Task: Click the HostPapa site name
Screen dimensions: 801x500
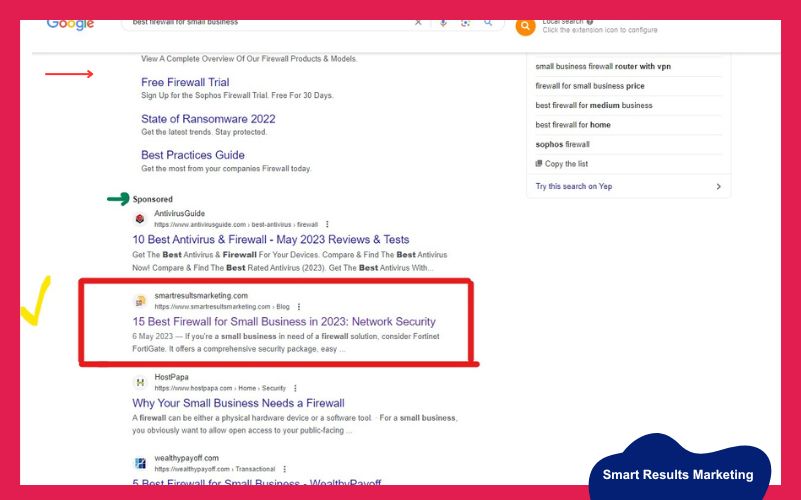Action: click(171, 377)
